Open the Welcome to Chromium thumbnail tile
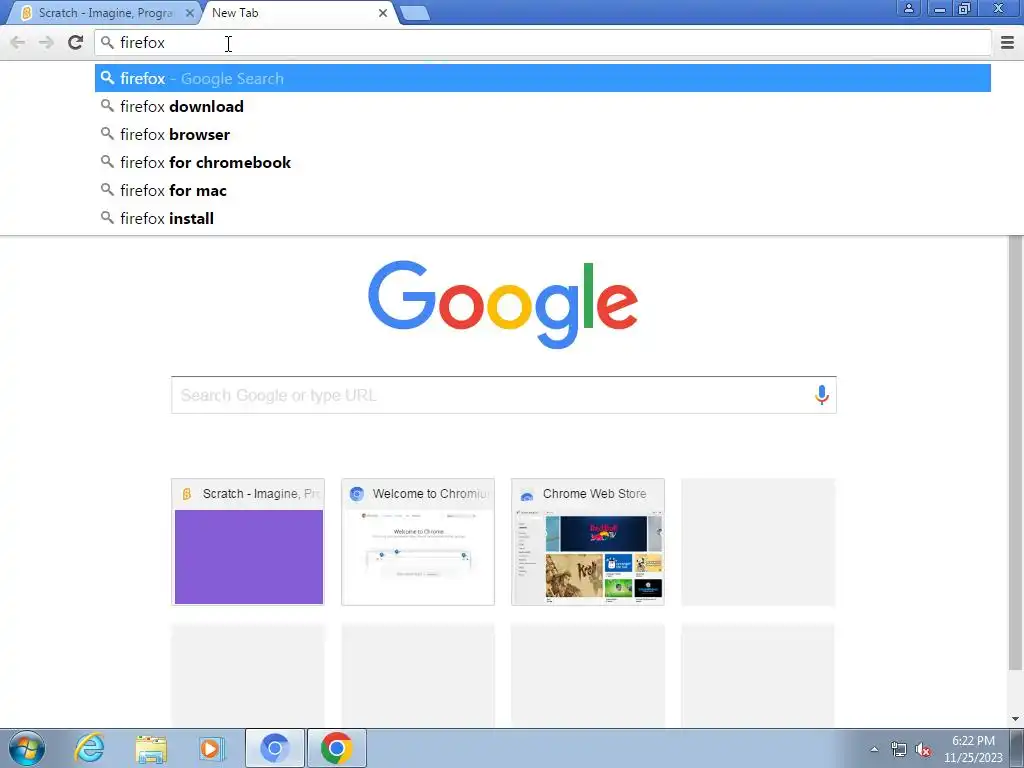 coord(418,542)
